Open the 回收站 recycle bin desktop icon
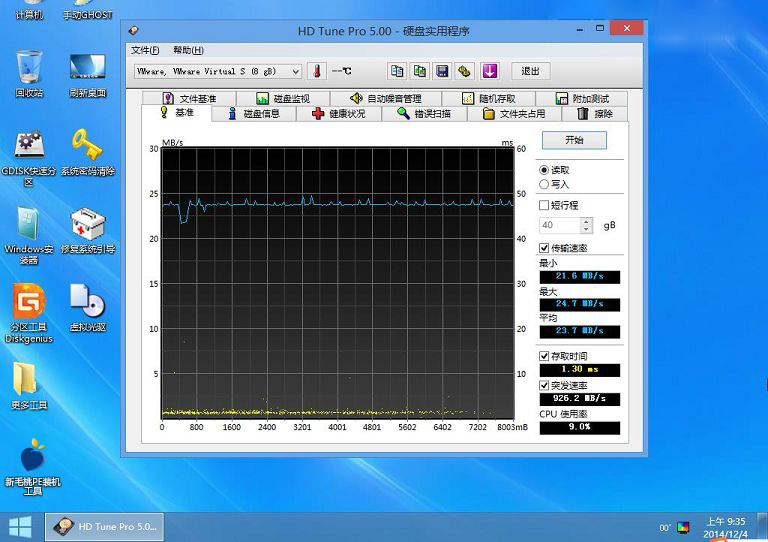Viewport: 768px width, 542px height. pos(29,73)
